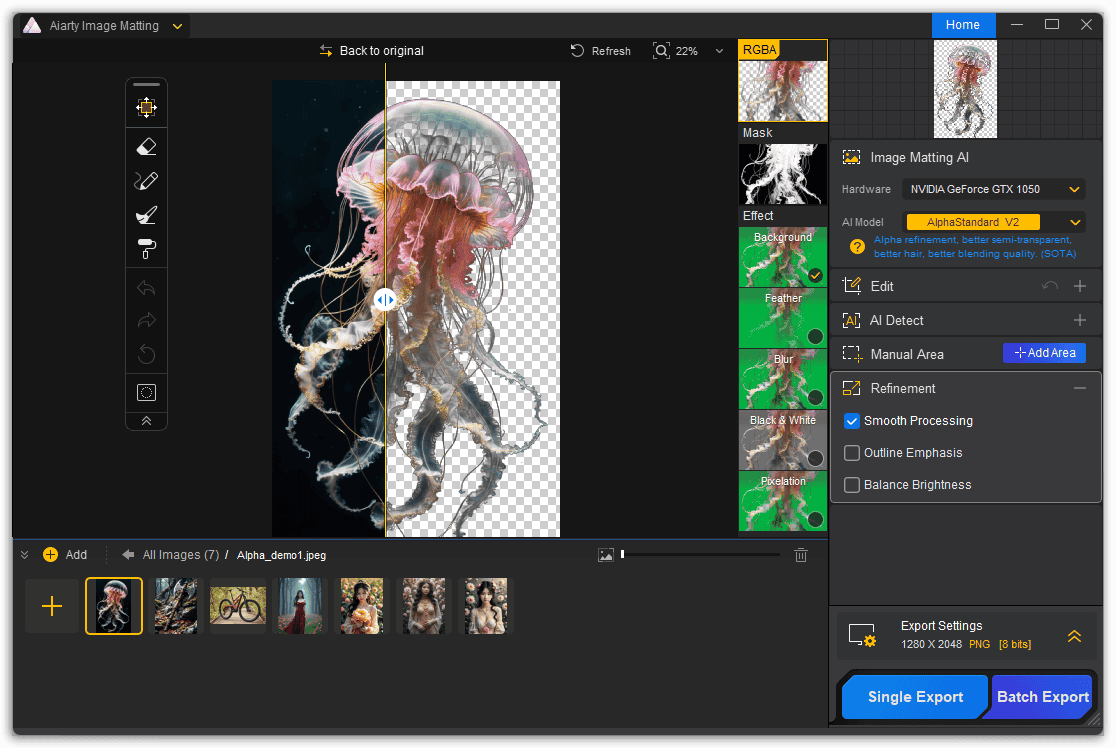This screenshot has height=748, width=1116.
Task: Select the Brush tool
Action: (x=147, y=181)
